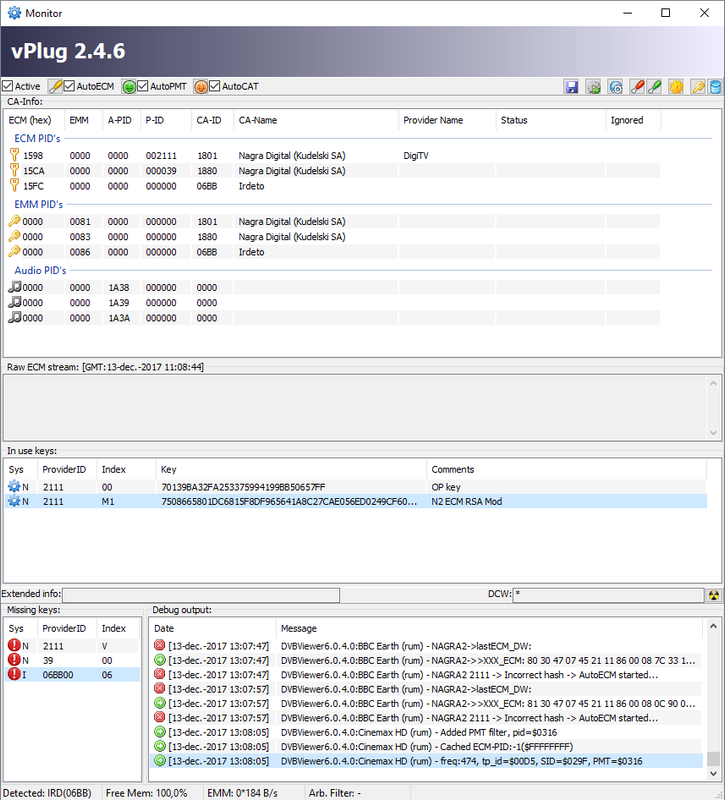Click the green screwdriver toolbar icon
The width and height of the screenshot is (725, 800).
click(655, 87)
